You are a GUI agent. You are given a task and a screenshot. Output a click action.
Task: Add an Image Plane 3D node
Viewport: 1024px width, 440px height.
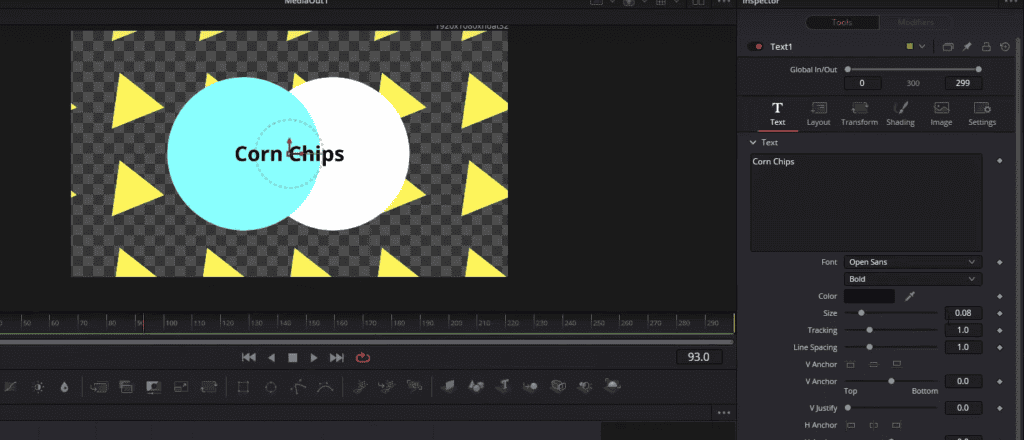(x=449, y=386)
